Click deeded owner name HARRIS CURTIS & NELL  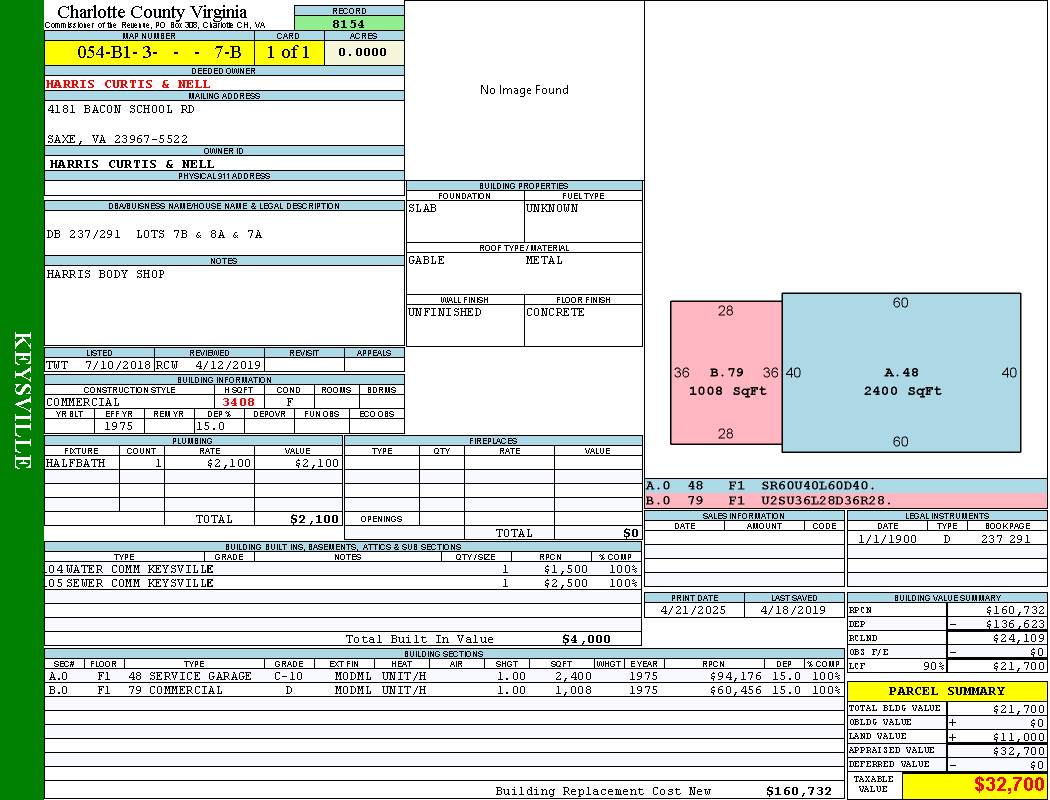click(x=128, y=84)
